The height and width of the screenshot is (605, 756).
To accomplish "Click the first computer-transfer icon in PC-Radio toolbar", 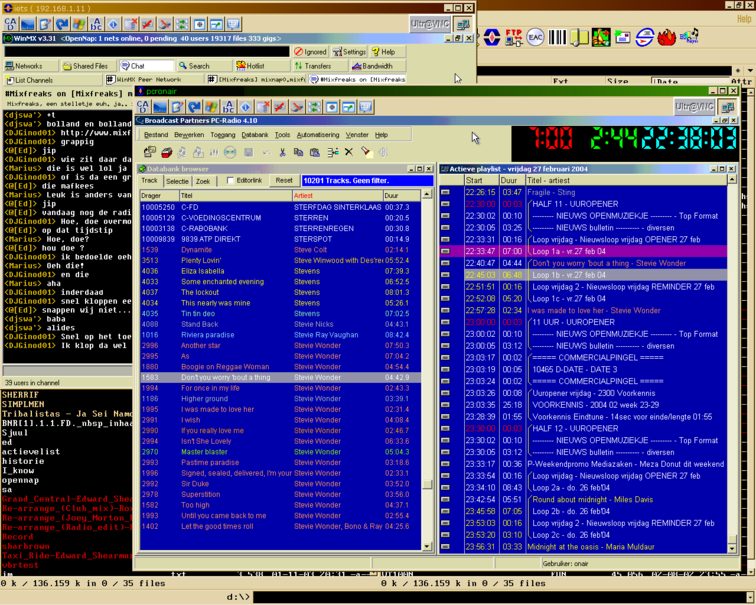I will click(x=149, y=153).
